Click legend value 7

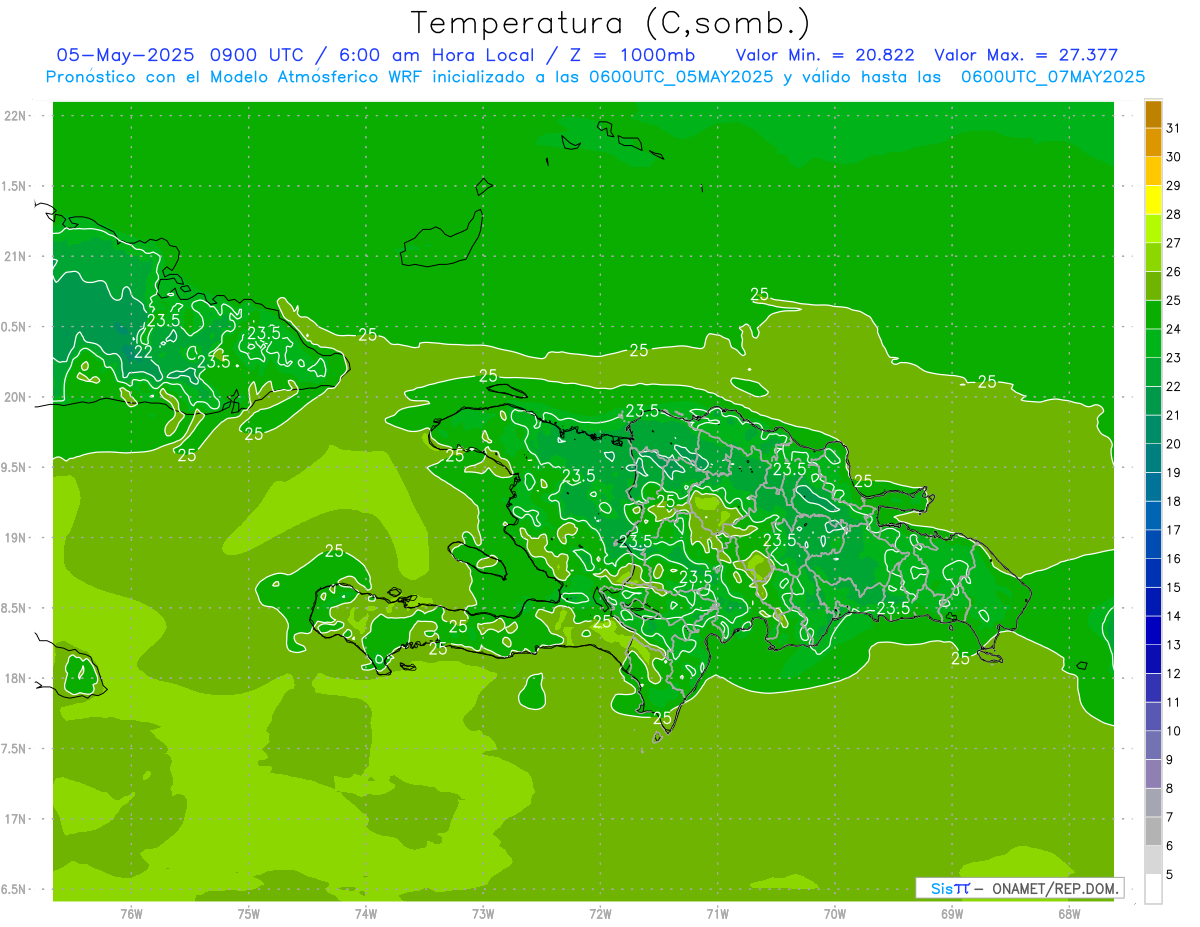tap(1170, 817)
